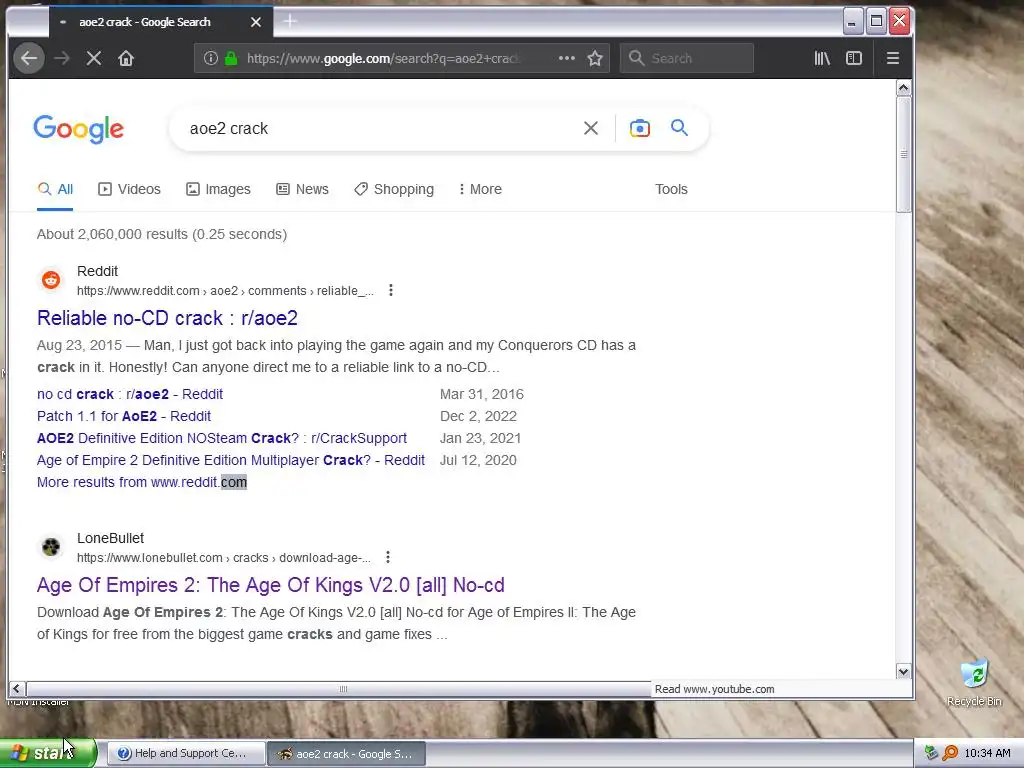Screen dimensions: 1024x768
Task: Click the horizontal scrollbar left arrow
Action: point(16,688)
